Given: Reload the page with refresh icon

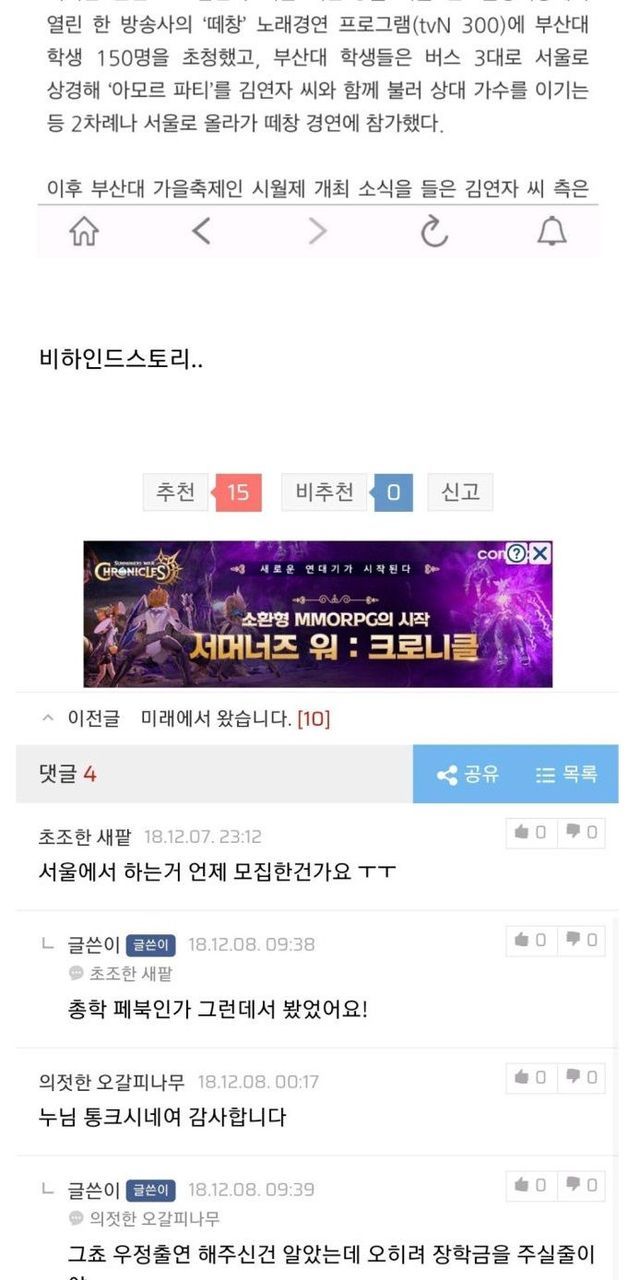Looking at the screenshot, I should (x=434, y=232).
